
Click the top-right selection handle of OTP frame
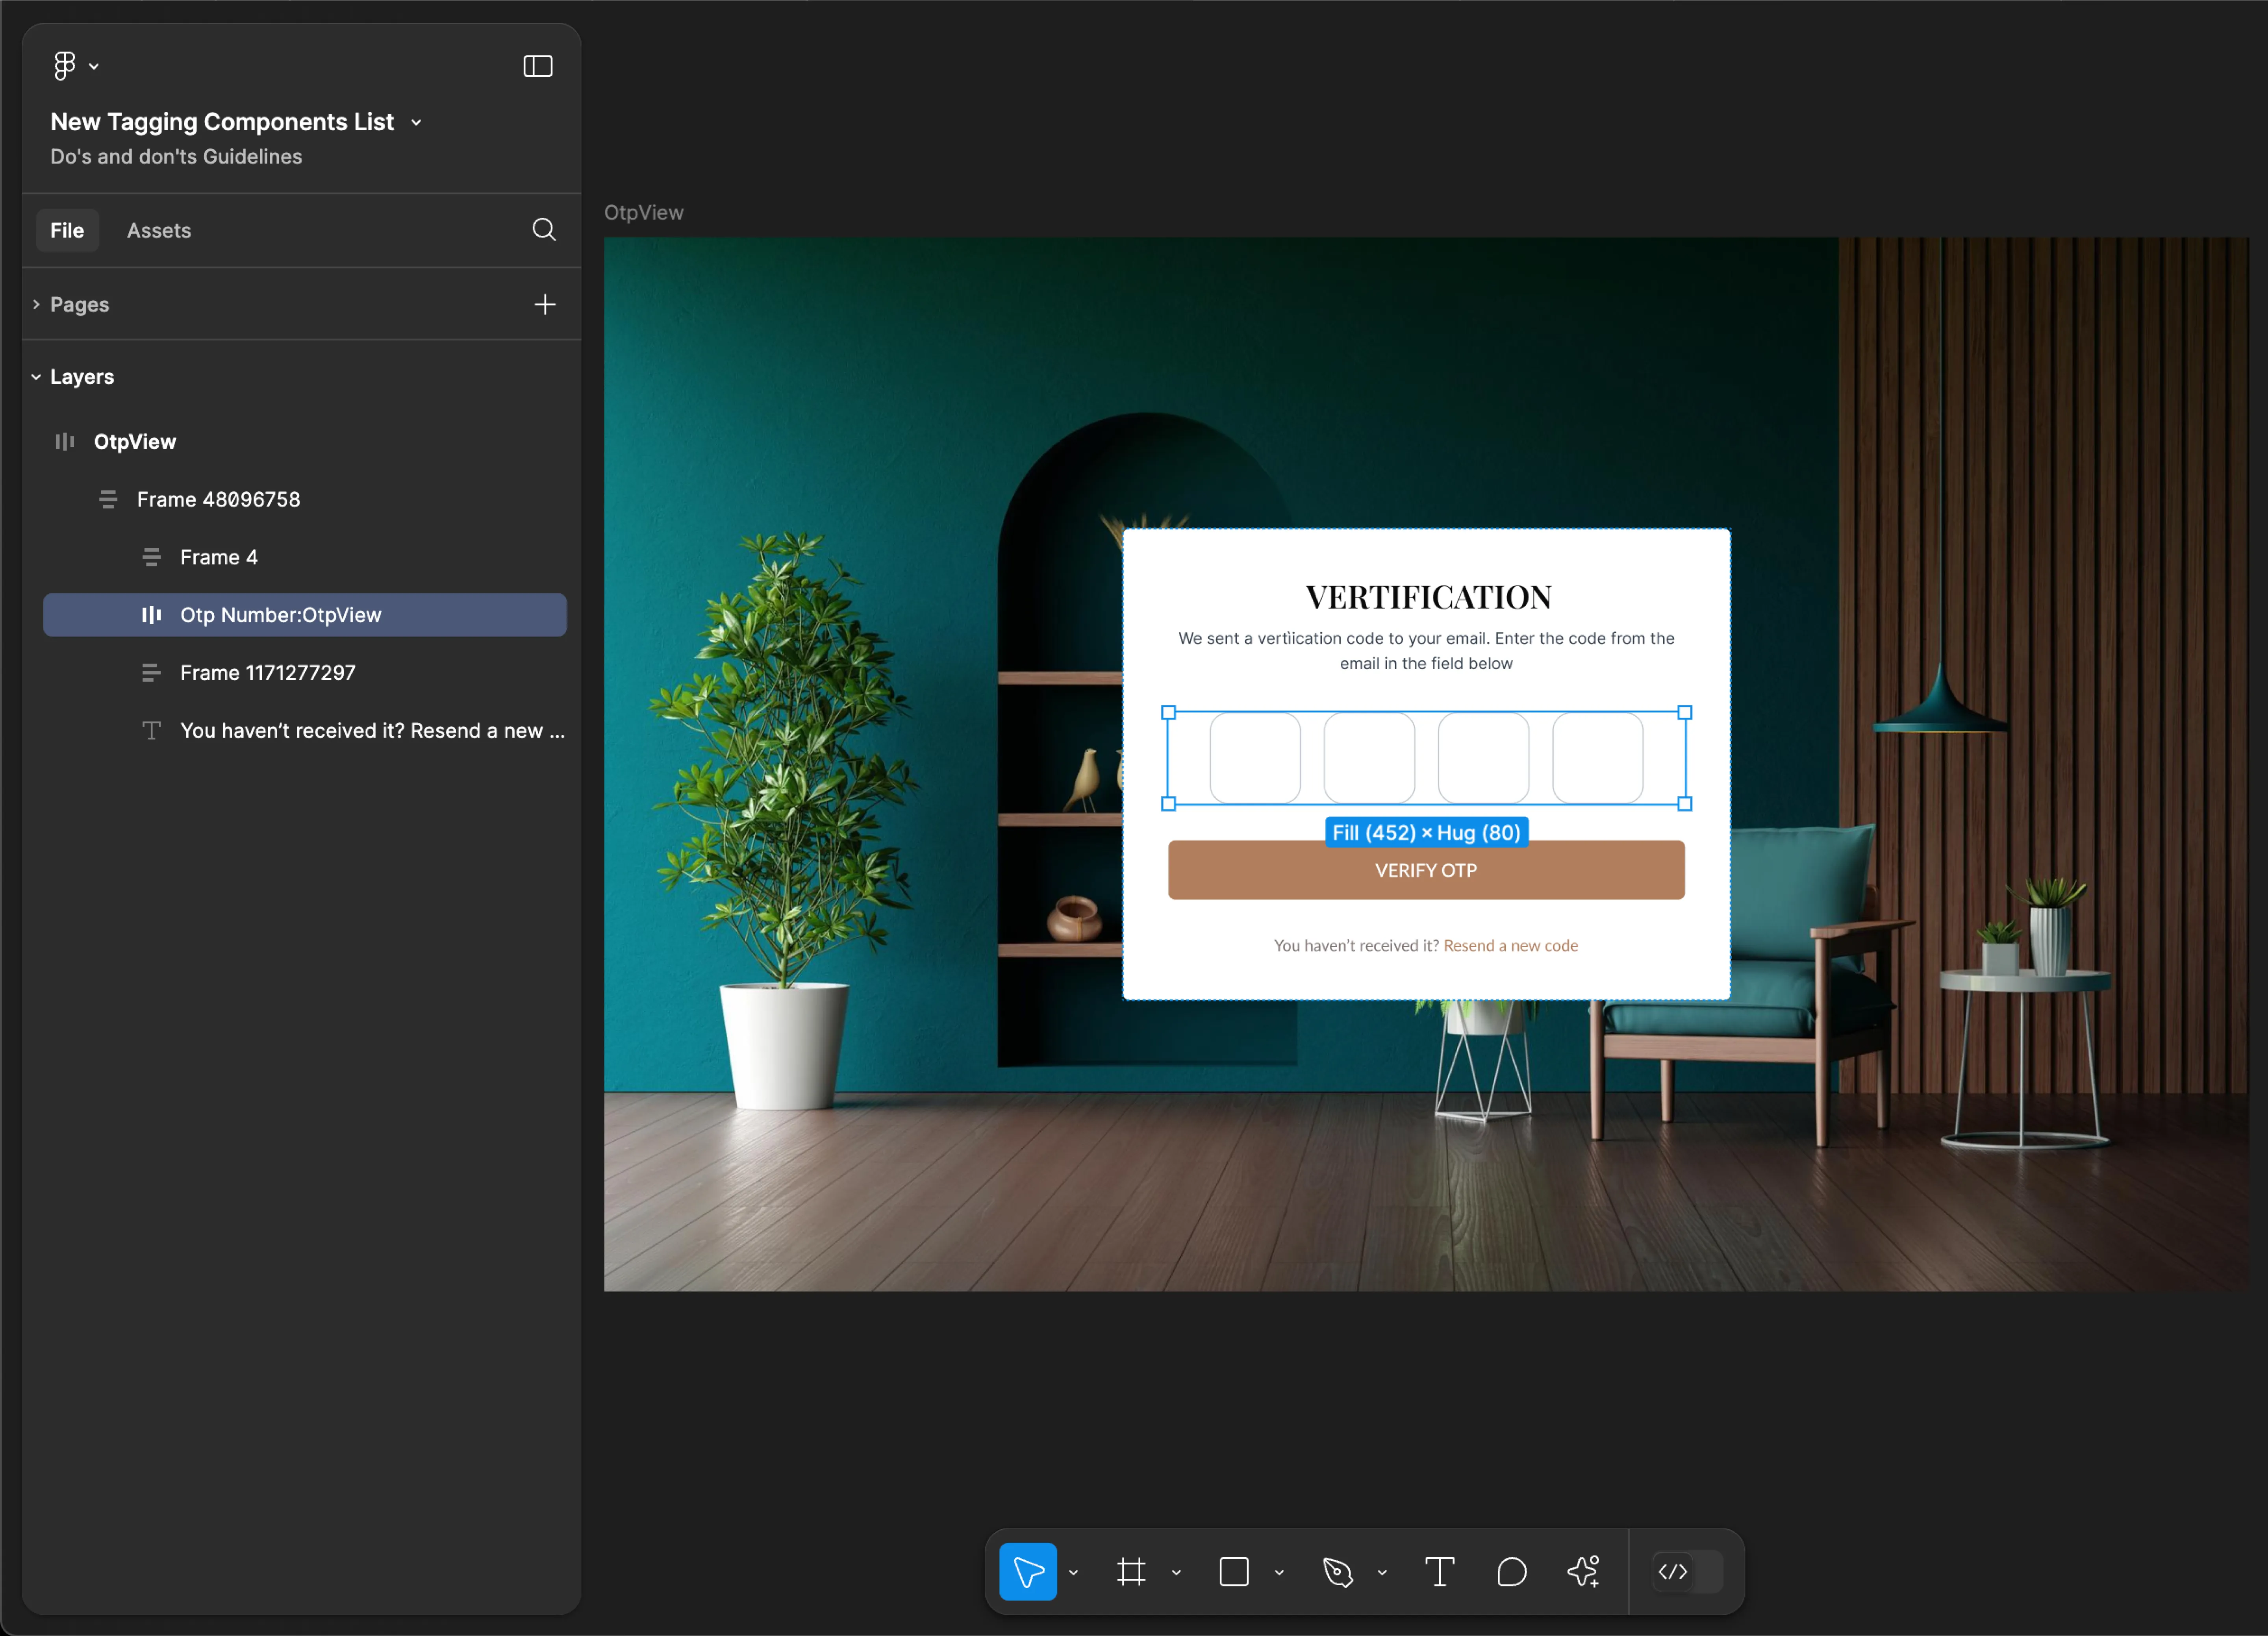(1685, 713)
